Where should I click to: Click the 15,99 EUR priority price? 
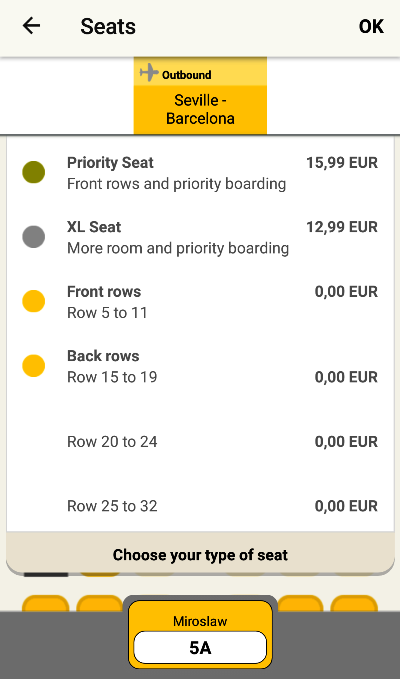(342, 163)
